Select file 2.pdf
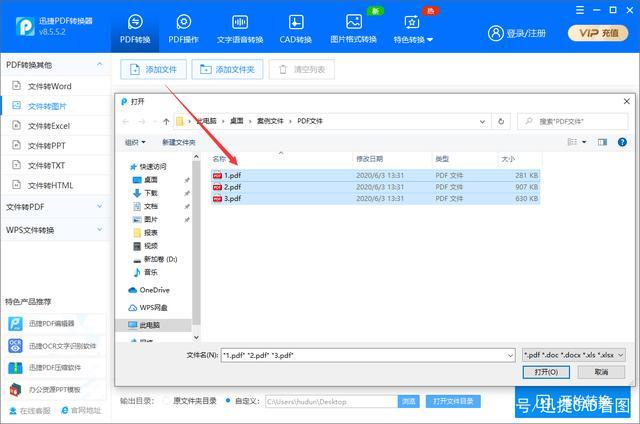Viewport: 640px width, 424px height. click(376, 187)
